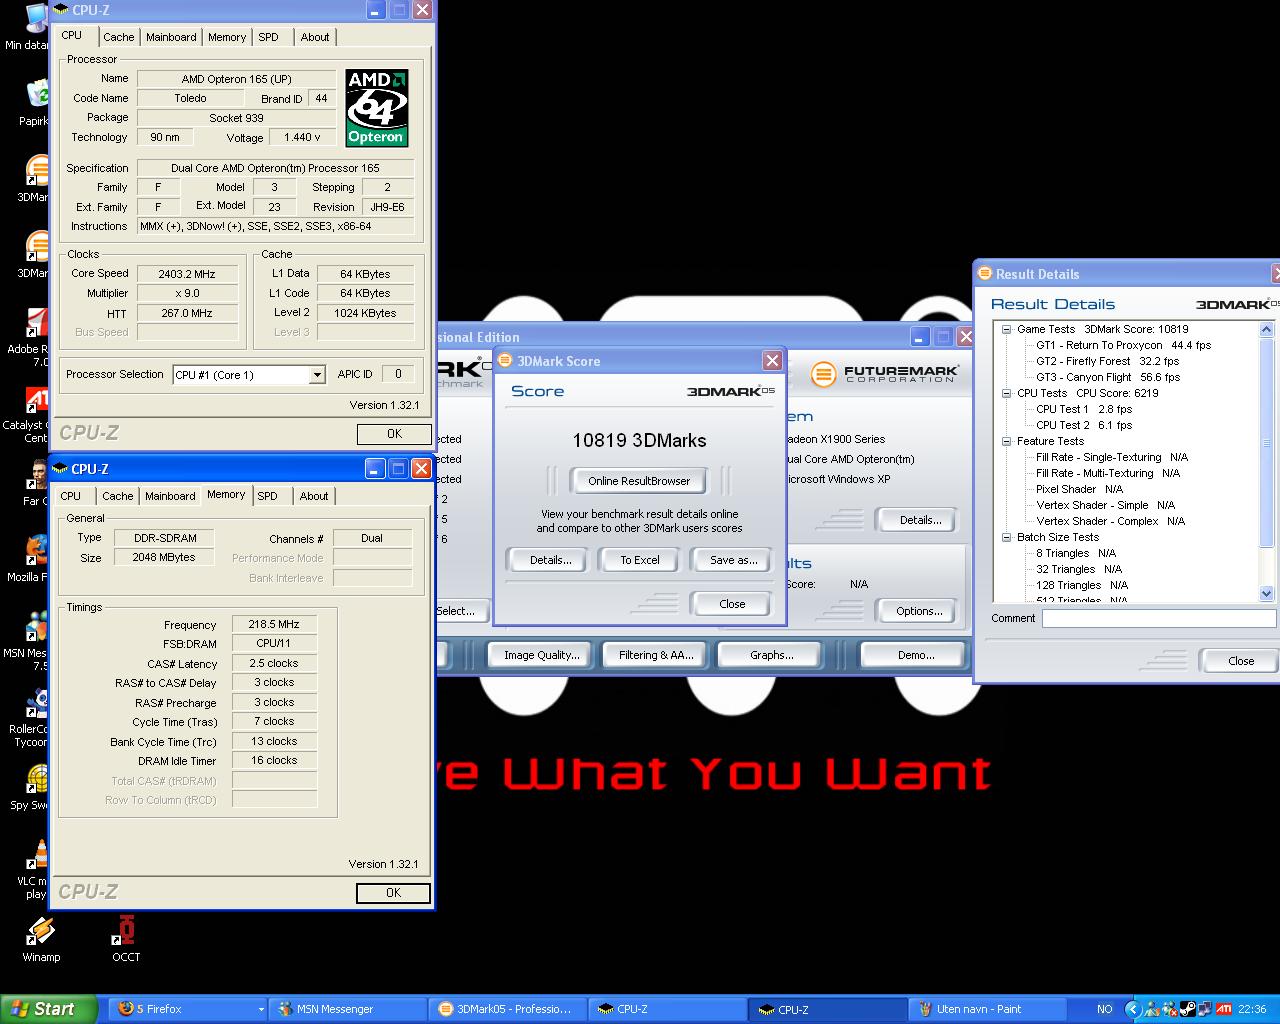Select CPU Test 1 result row

(1084, 409)
